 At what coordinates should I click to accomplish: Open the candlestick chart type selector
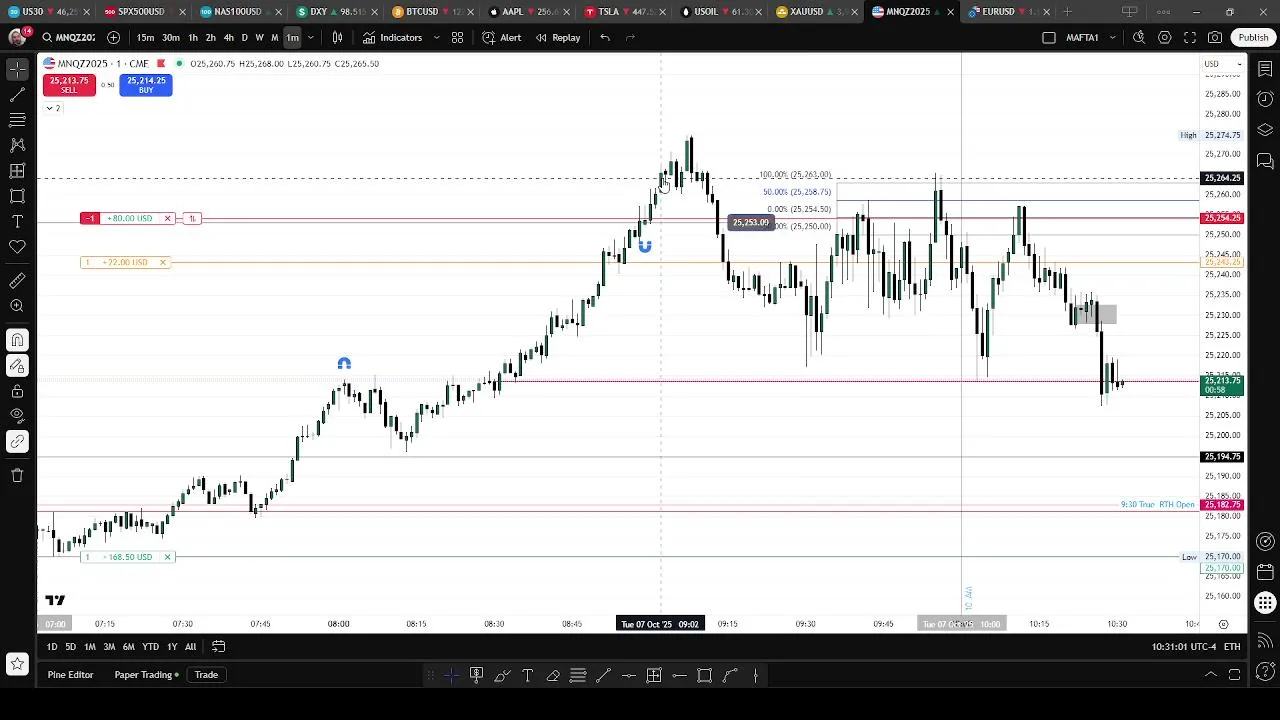point(337,37)
